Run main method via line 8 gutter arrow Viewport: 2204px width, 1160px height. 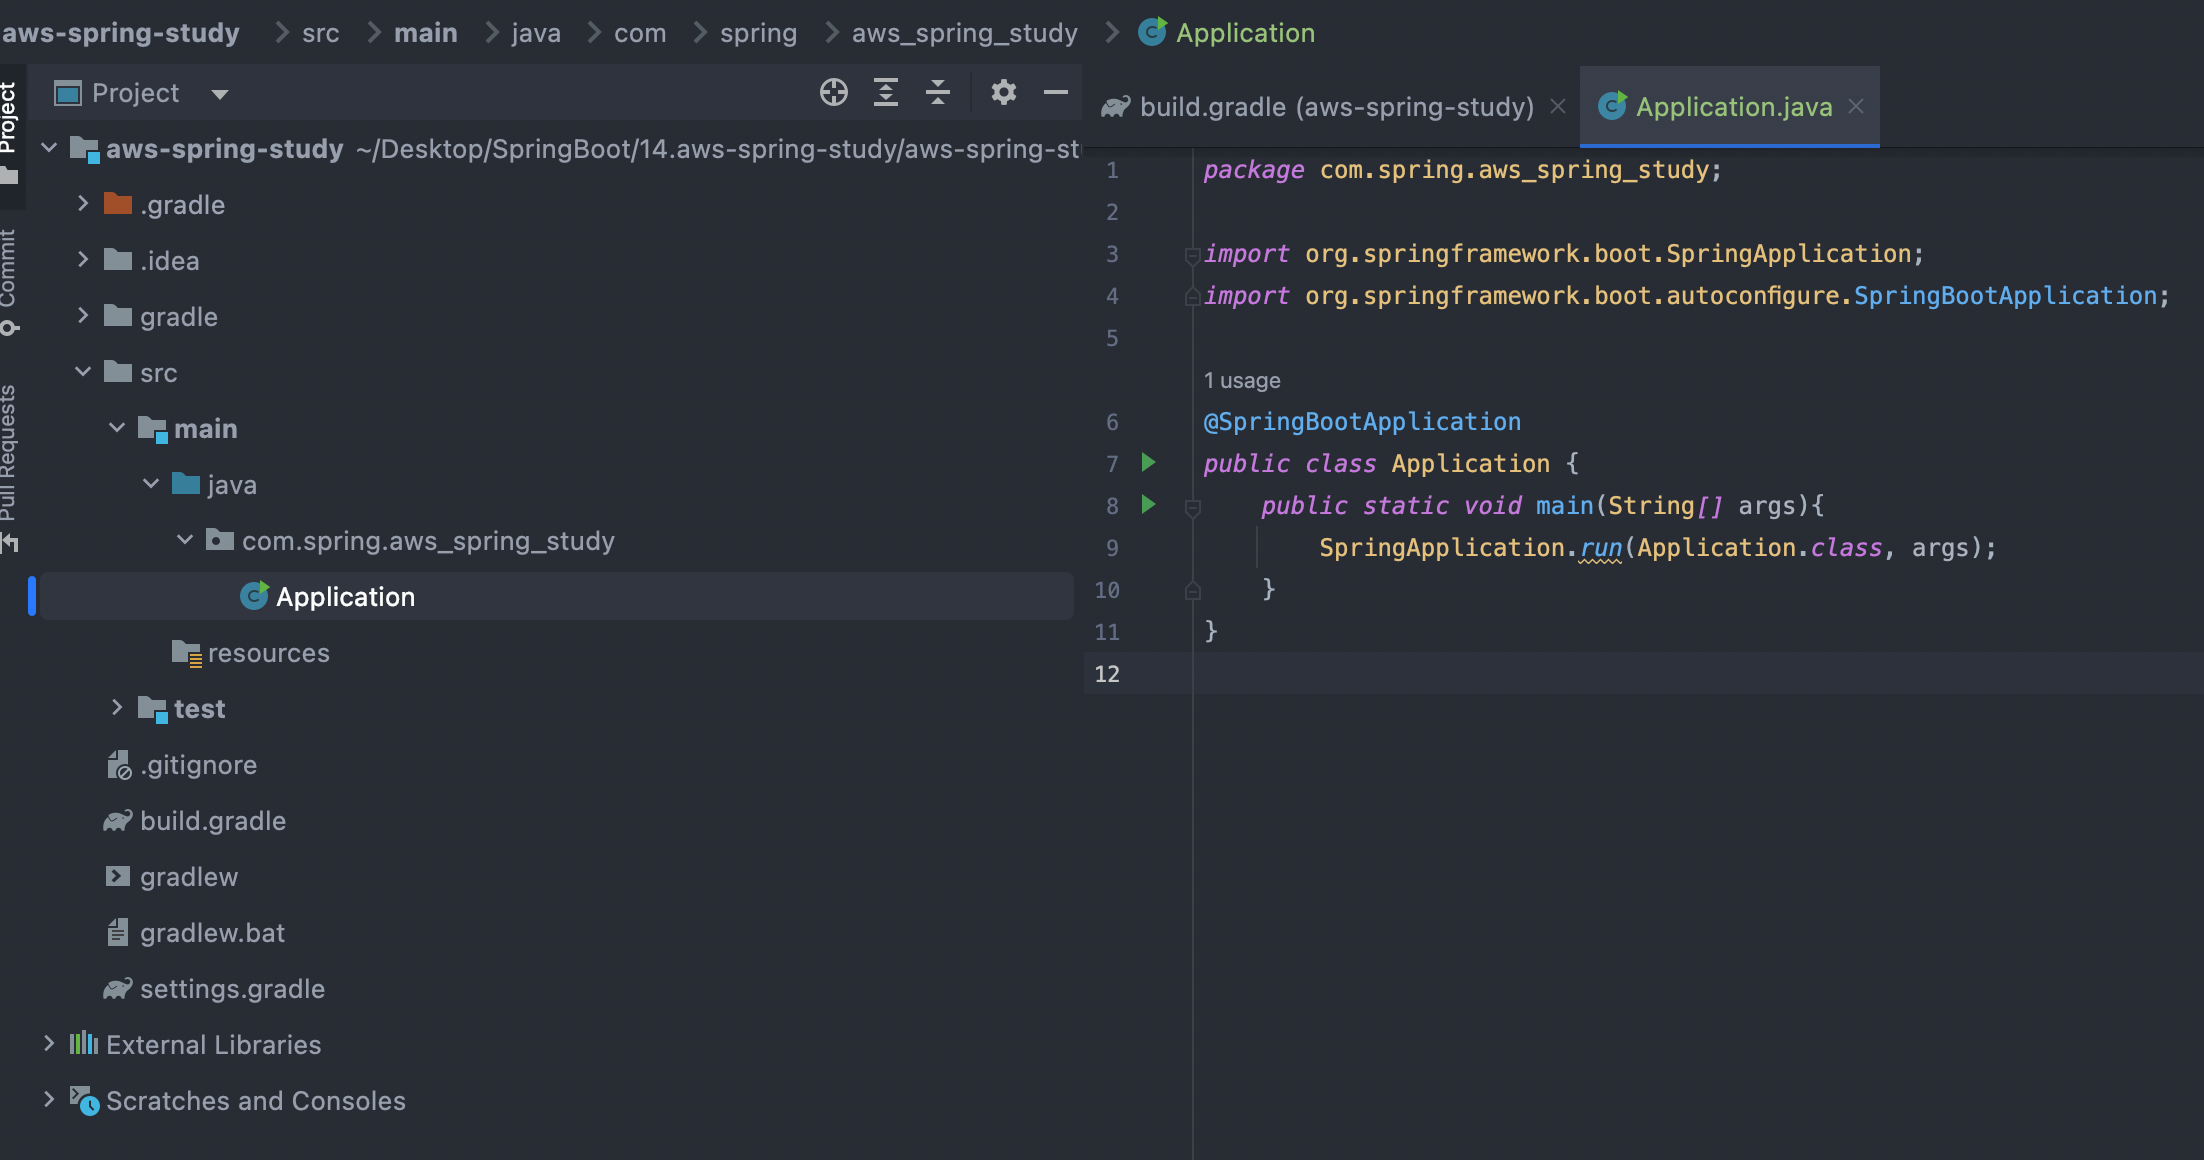1148,504
